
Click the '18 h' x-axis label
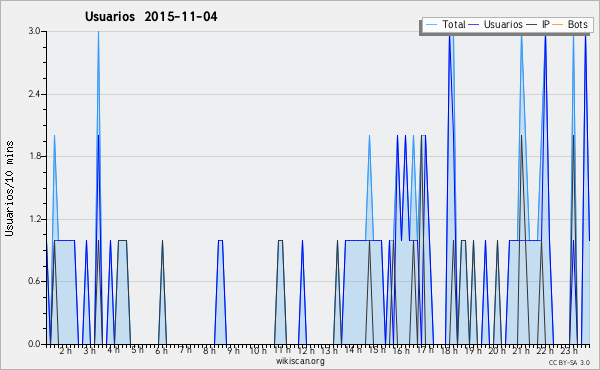449,351
